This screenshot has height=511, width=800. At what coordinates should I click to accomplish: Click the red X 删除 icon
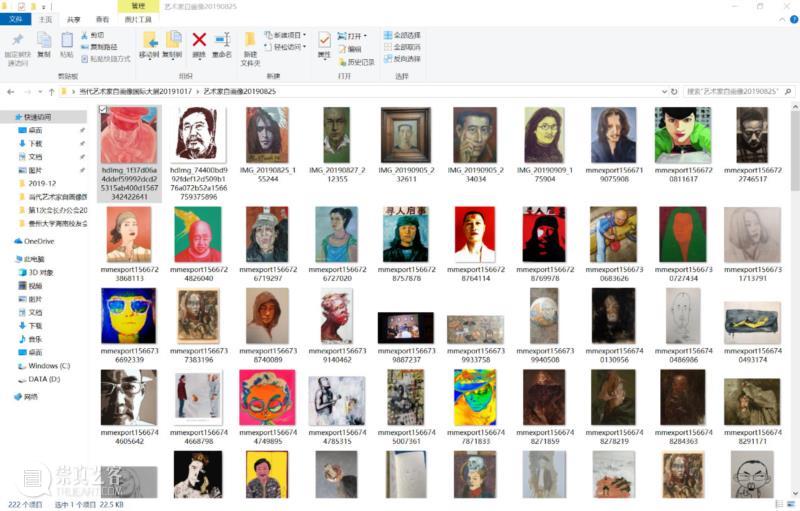click(x=199, y=39)
